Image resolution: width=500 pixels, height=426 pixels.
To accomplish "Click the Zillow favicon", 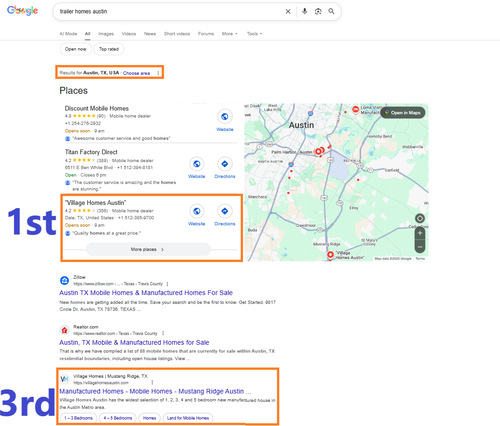I will (x=64, y=281).
